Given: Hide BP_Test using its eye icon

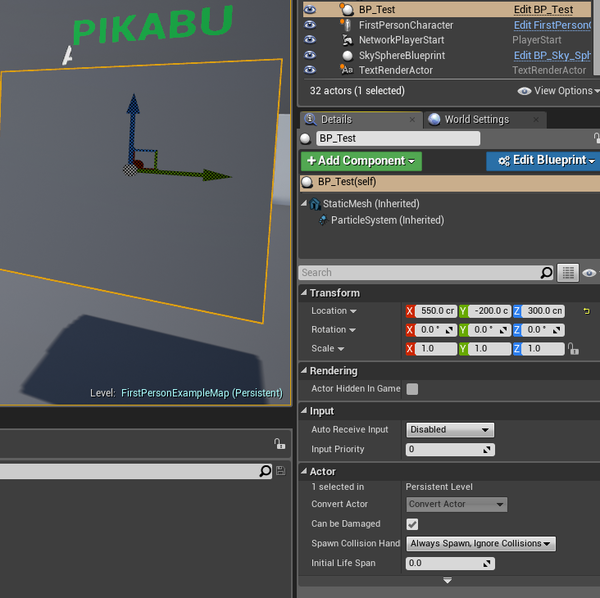Looking at the screenshot, I should tap(310, 9).
